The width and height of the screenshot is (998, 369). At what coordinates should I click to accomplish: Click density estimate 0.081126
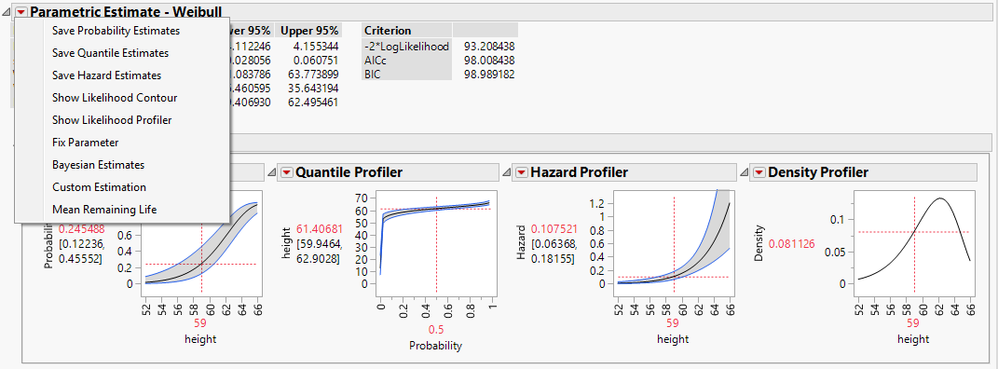(x=791, y=244)
